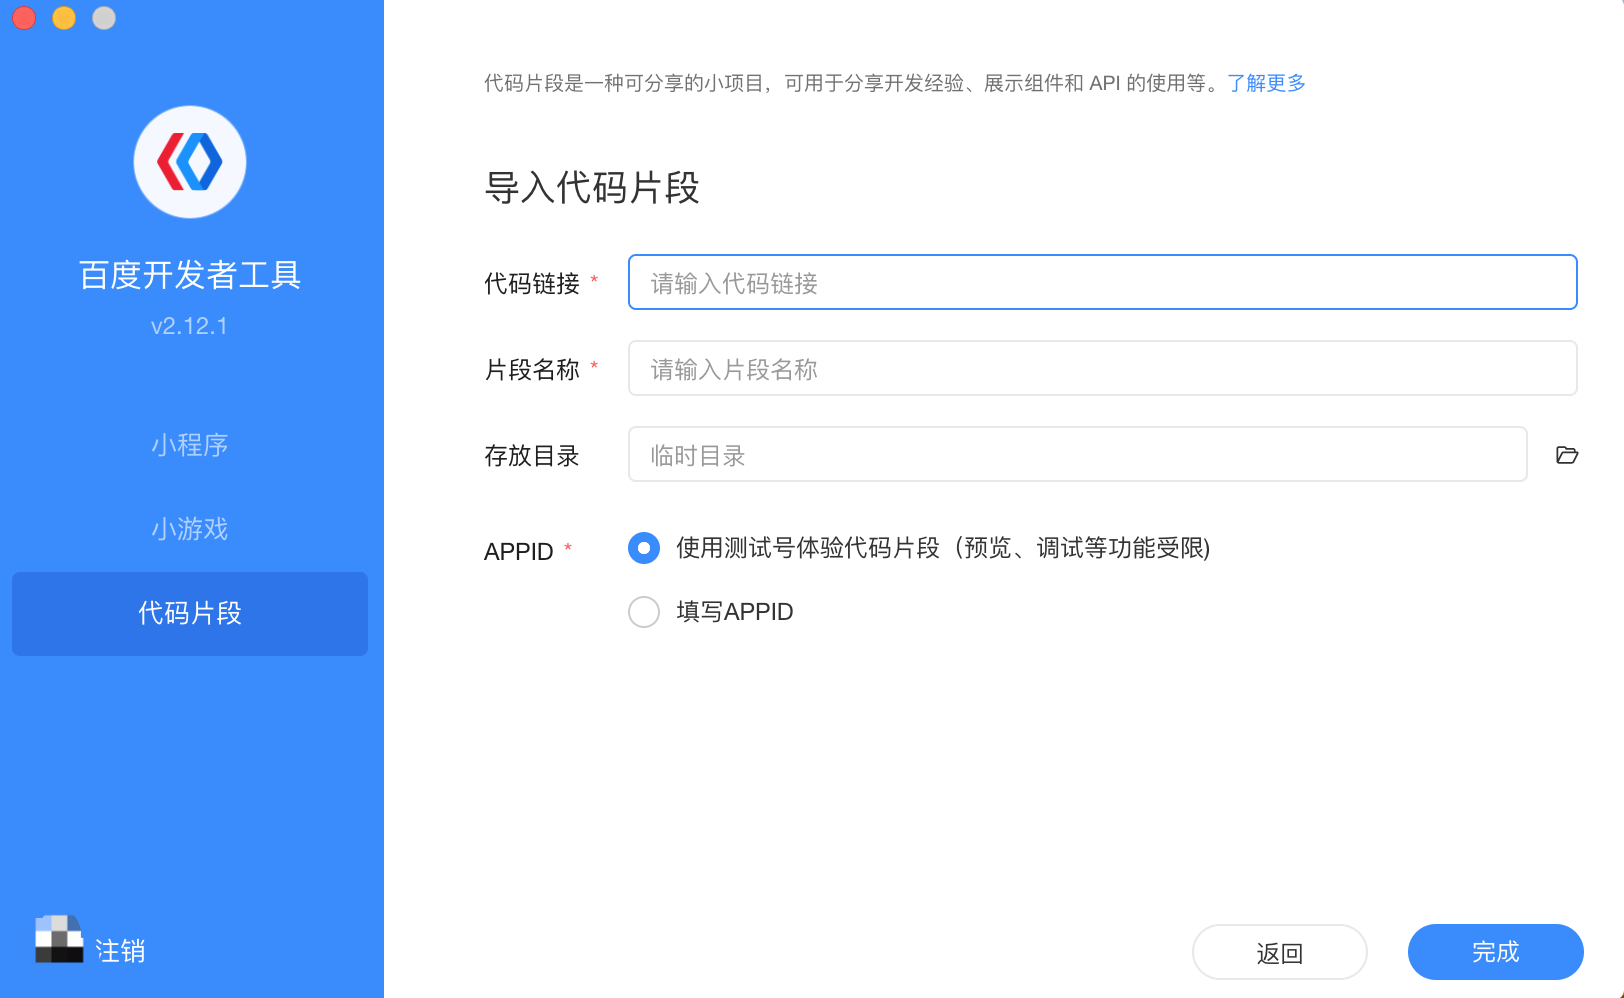Focus the 代码链接 input field

1103,282
